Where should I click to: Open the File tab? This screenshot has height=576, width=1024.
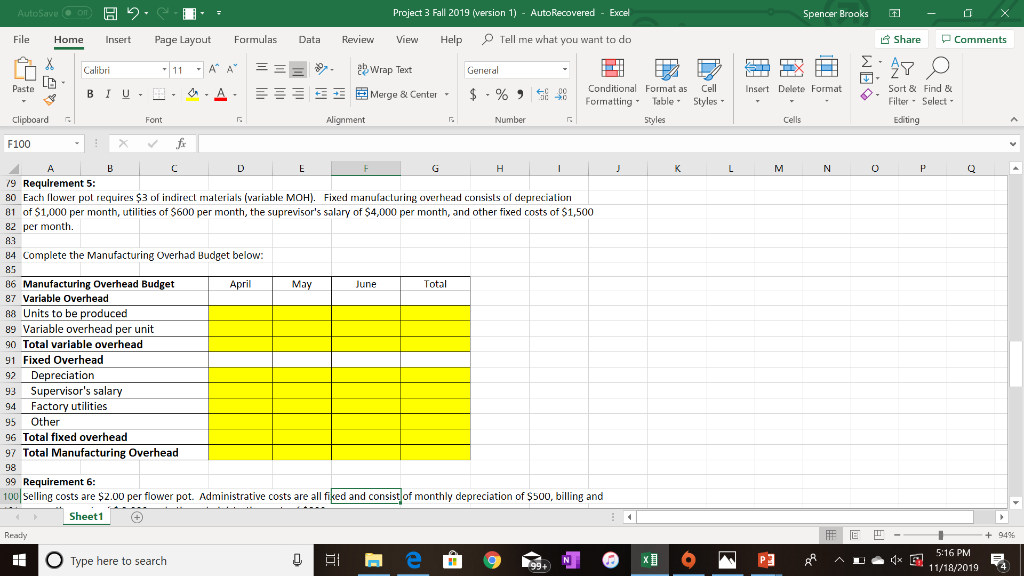pyautogui.click(x=21, y=39)
